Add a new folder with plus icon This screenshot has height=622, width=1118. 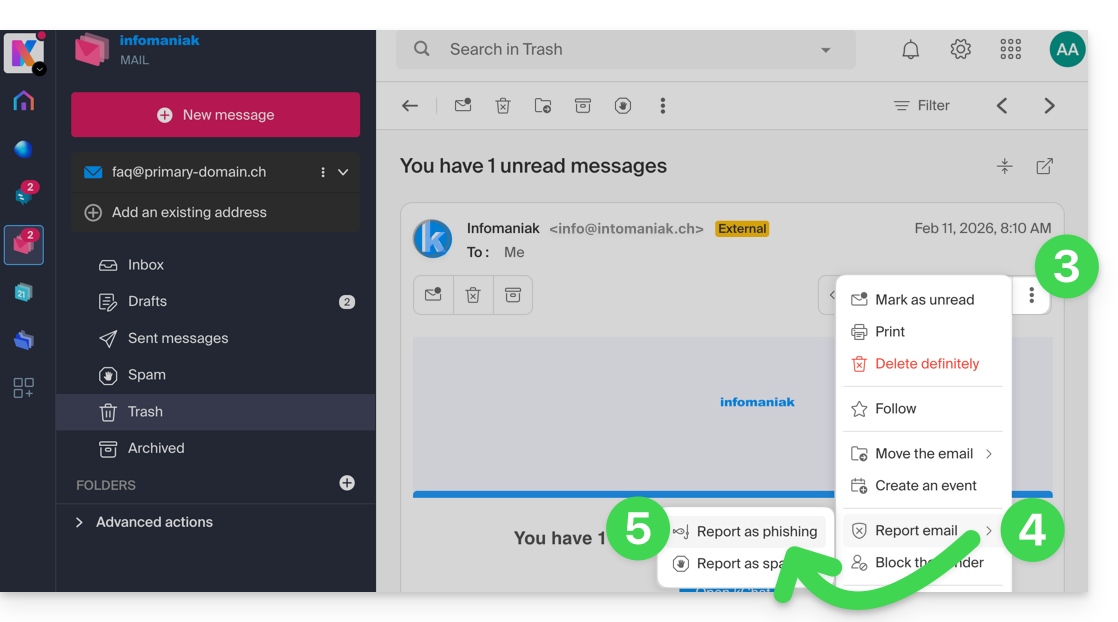click(x=347, y=483)
